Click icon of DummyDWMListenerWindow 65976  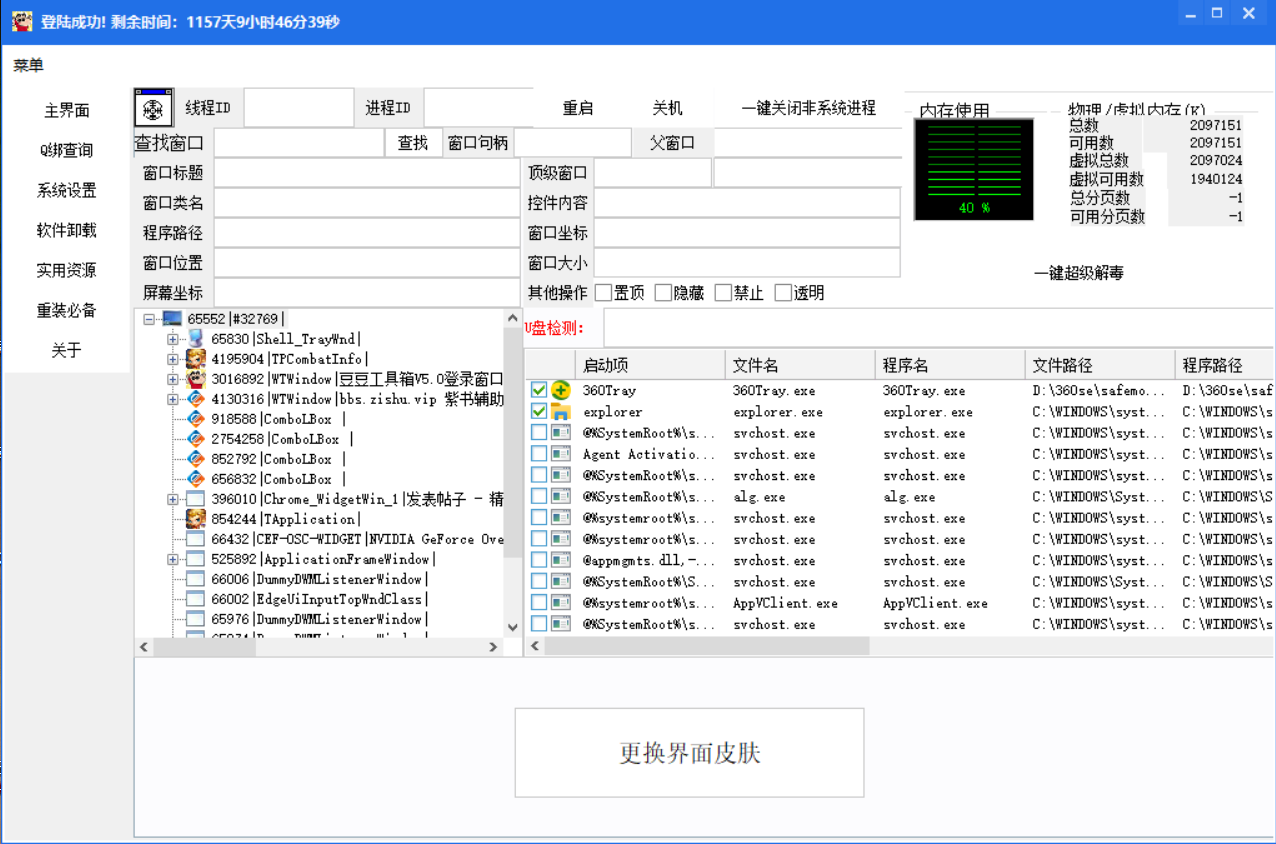(195, 619)
